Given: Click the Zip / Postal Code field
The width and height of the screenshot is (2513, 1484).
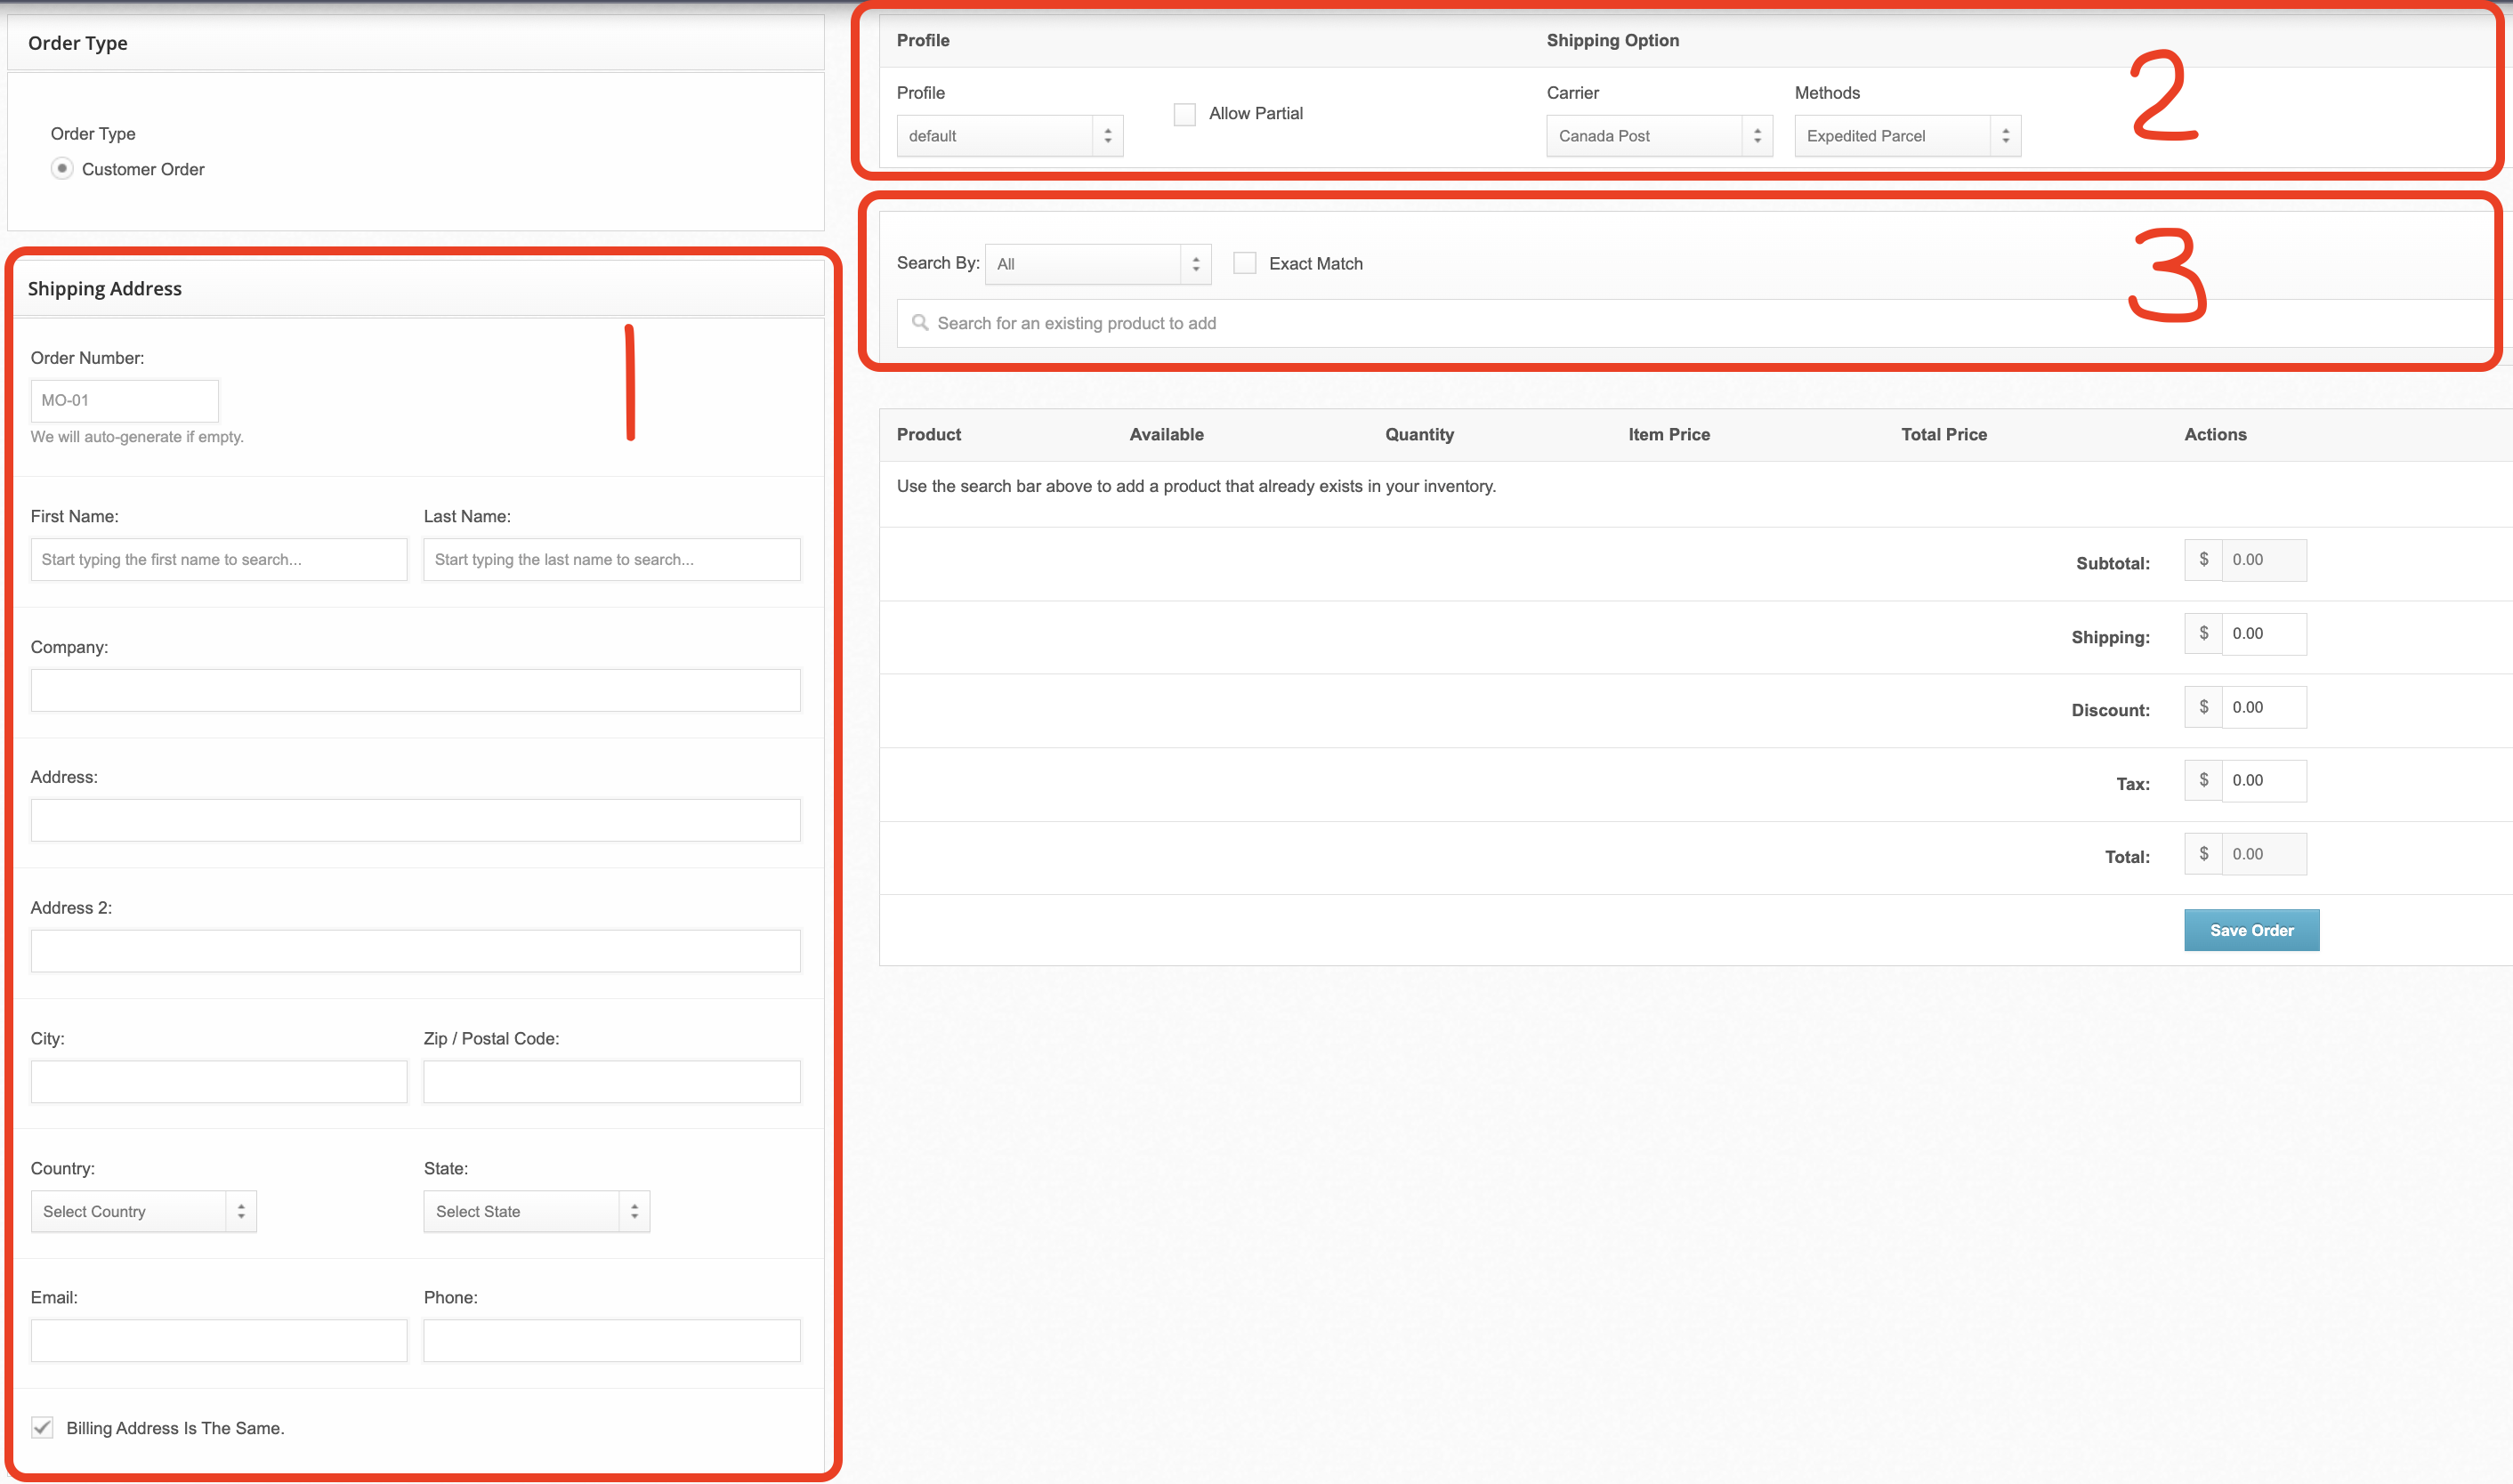Looking at the screenshot, I should [611, 1081].
